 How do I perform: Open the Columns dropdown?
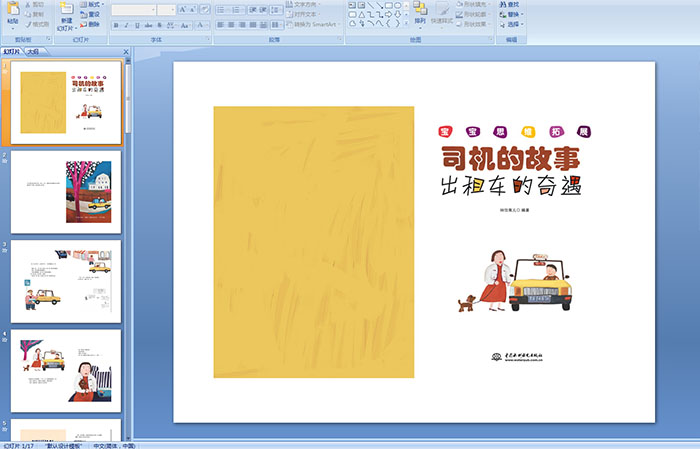coord(276,25)
